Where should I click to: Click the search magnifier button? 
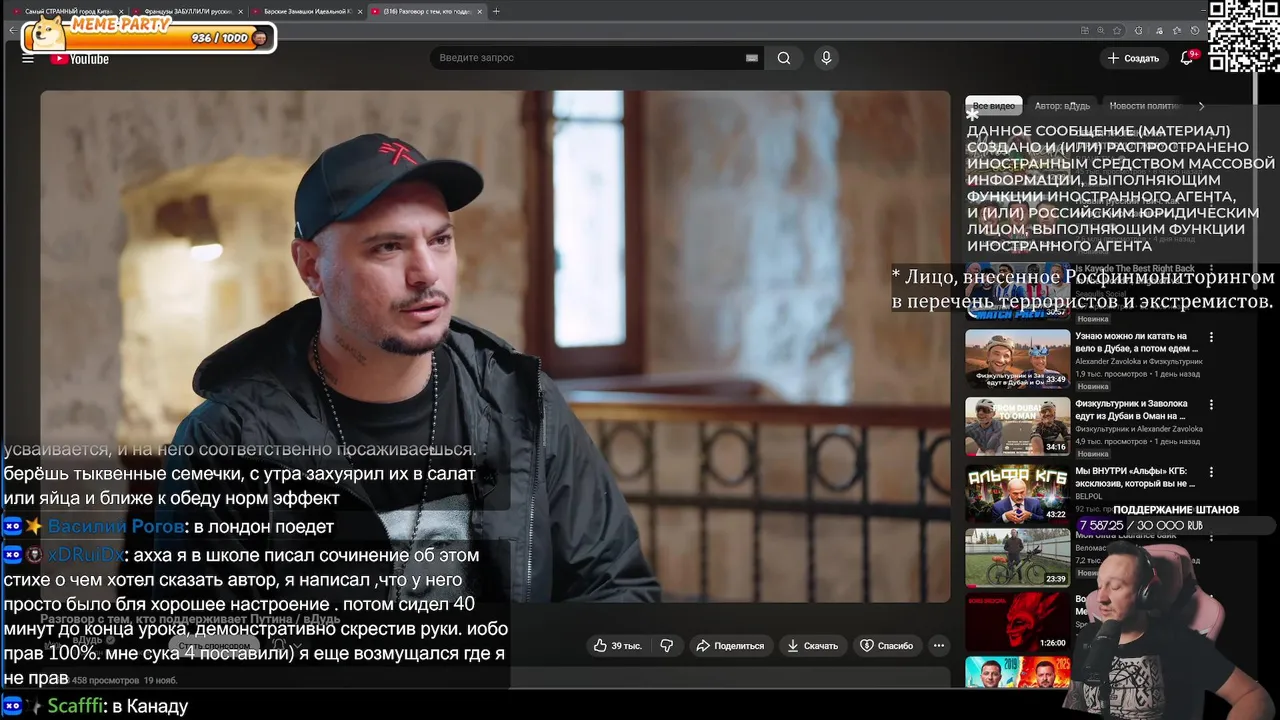point(784,58)
